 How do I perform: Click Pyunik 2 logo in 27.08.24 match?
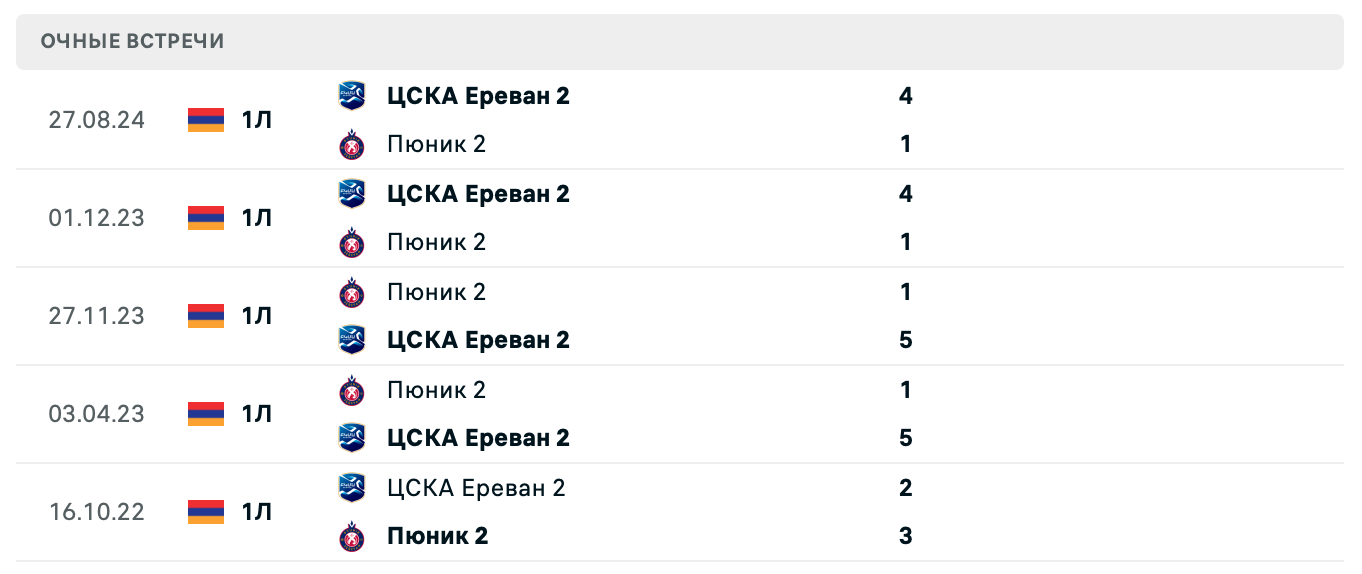click(352, 144)
